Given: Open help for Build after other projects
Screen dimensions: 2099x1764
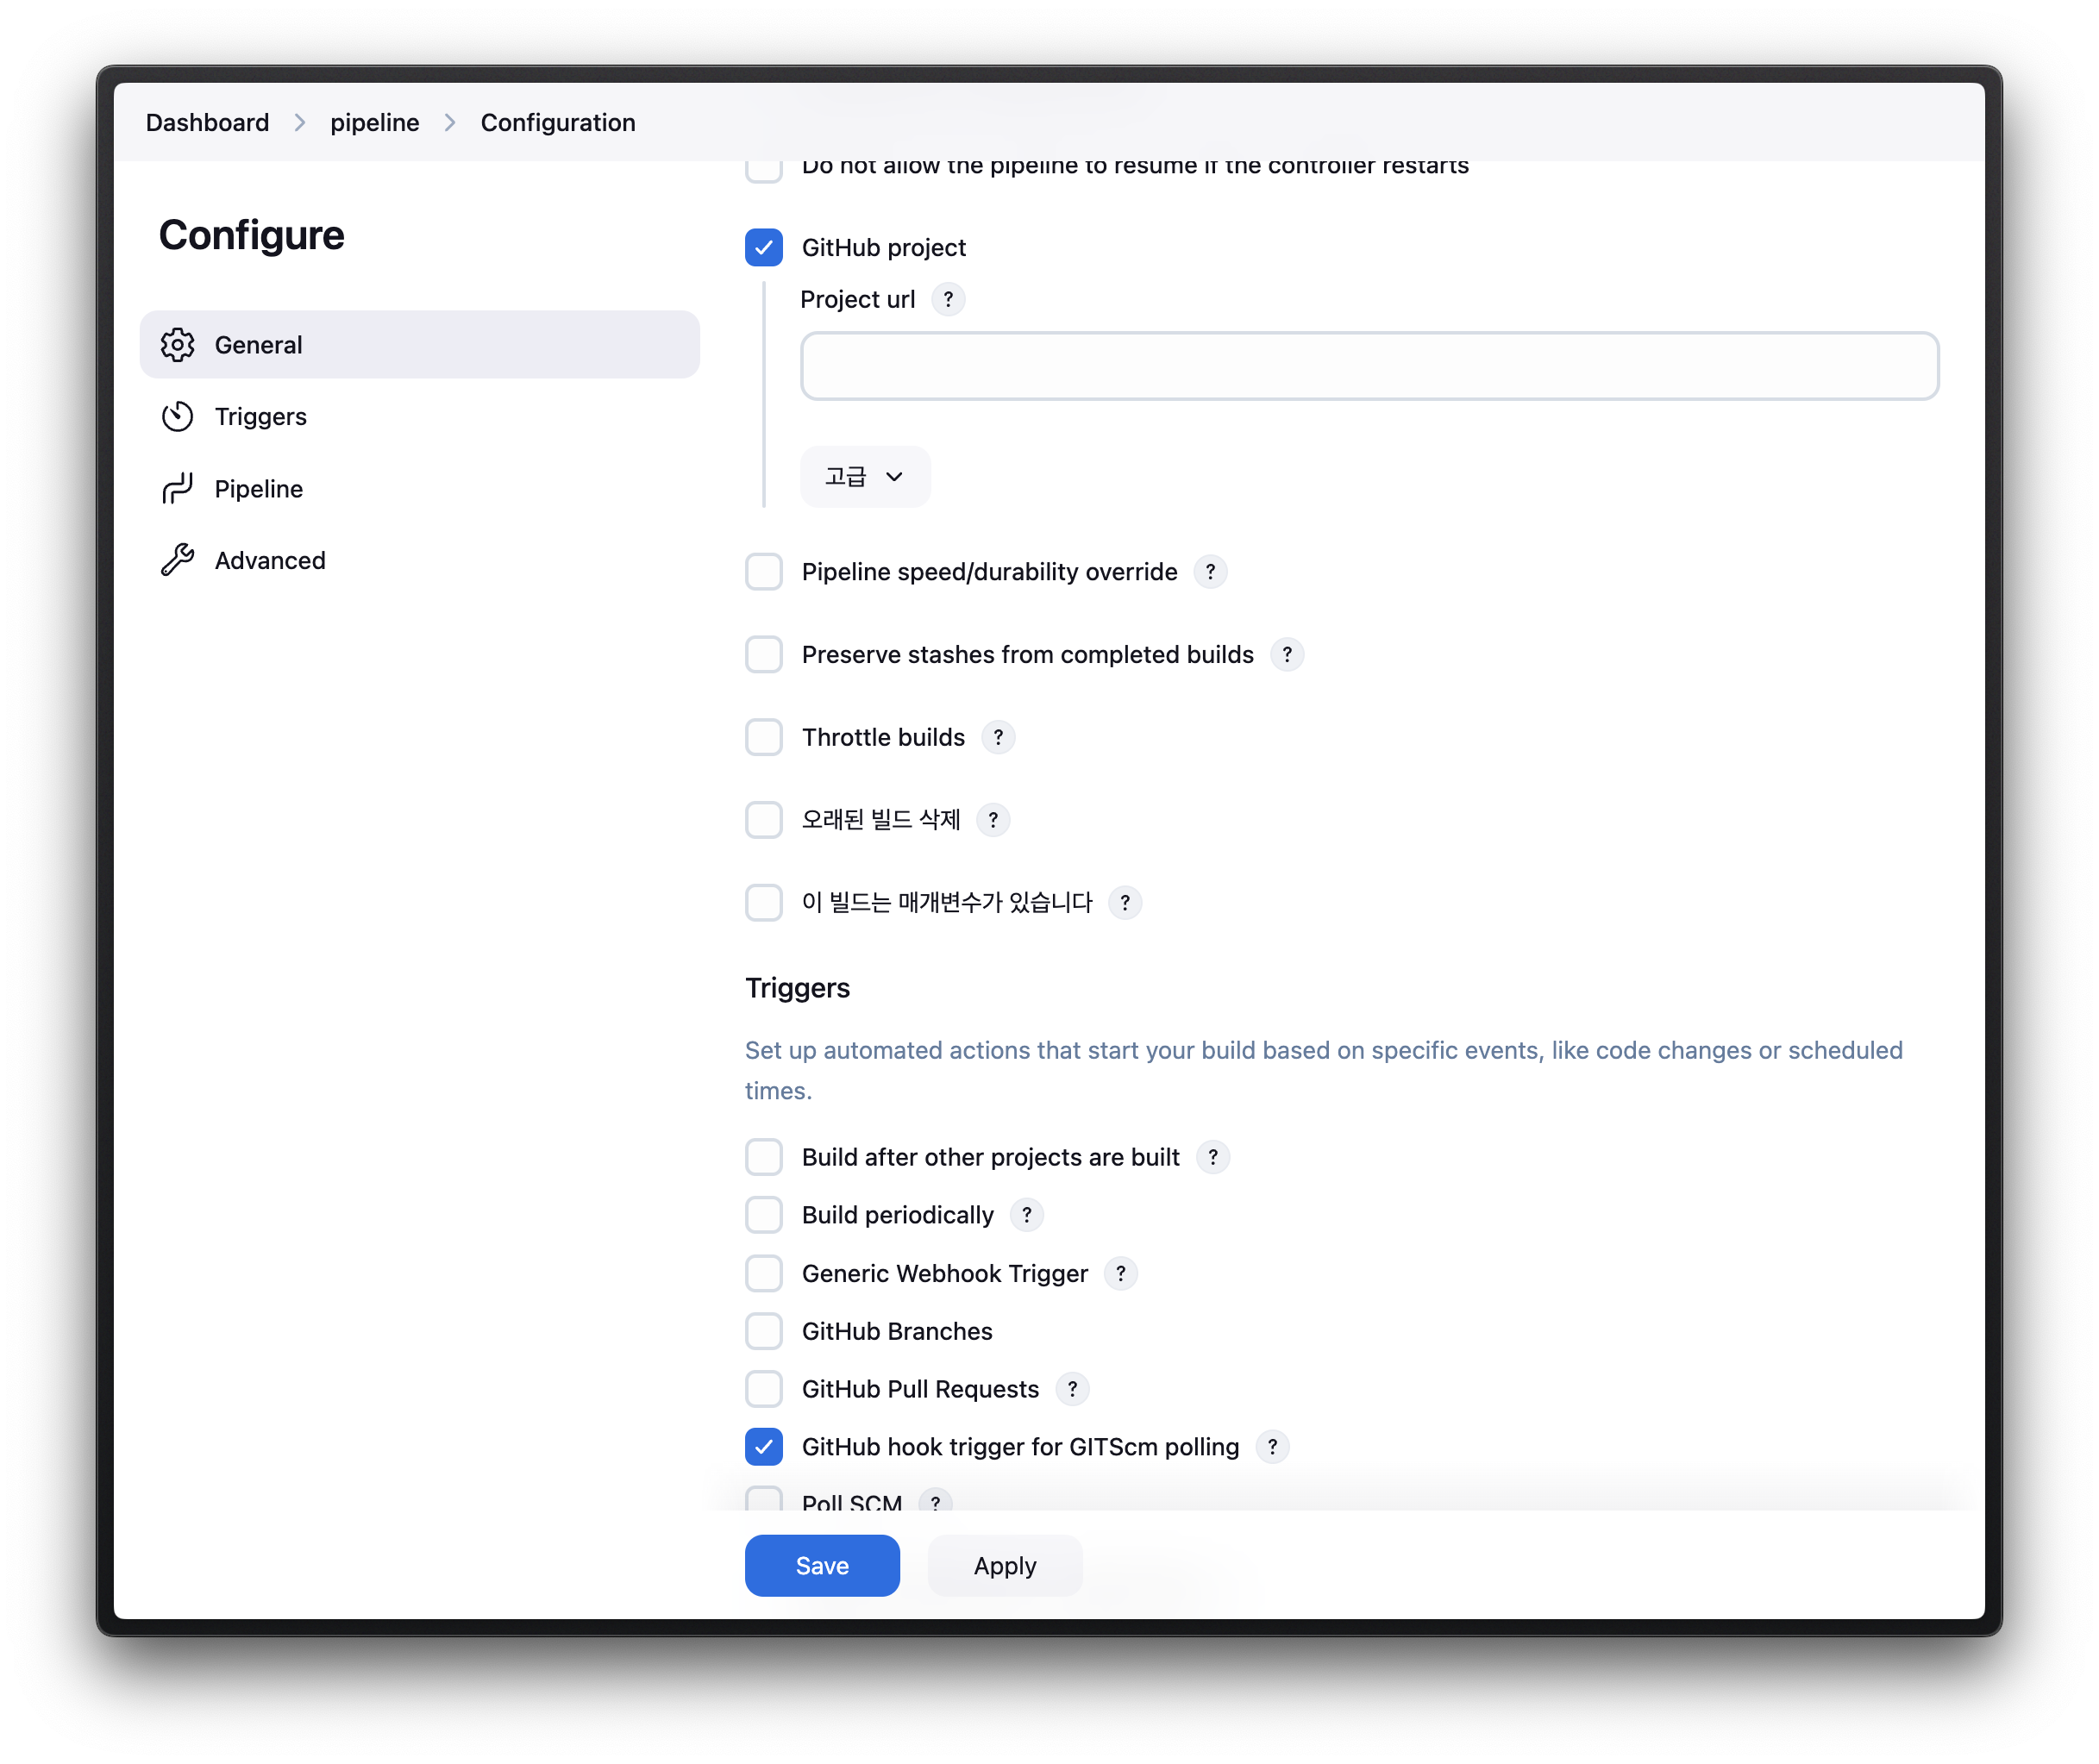Looking at the screenshot, I should [1213, 1158].
